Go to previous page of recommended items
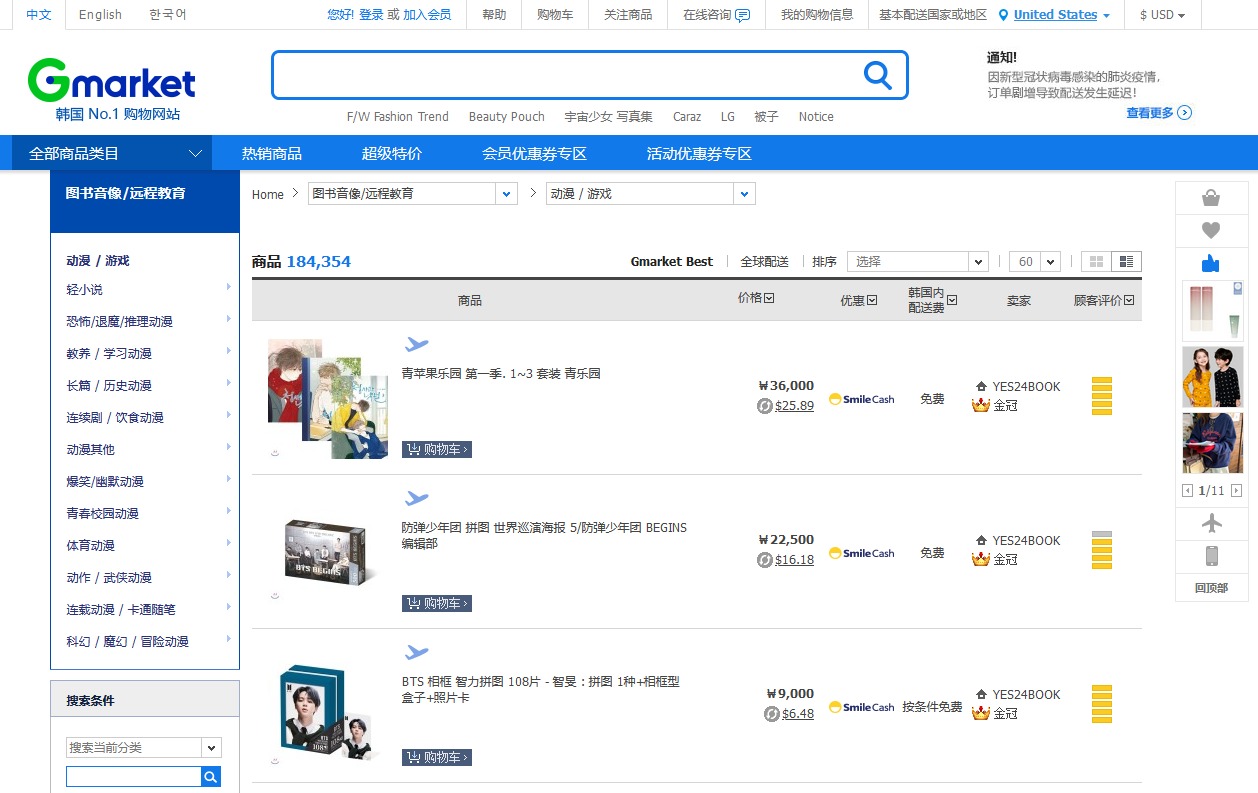Image resolution: width=1258 pixels, height=793 pixels. click(x=1188, y=491)
